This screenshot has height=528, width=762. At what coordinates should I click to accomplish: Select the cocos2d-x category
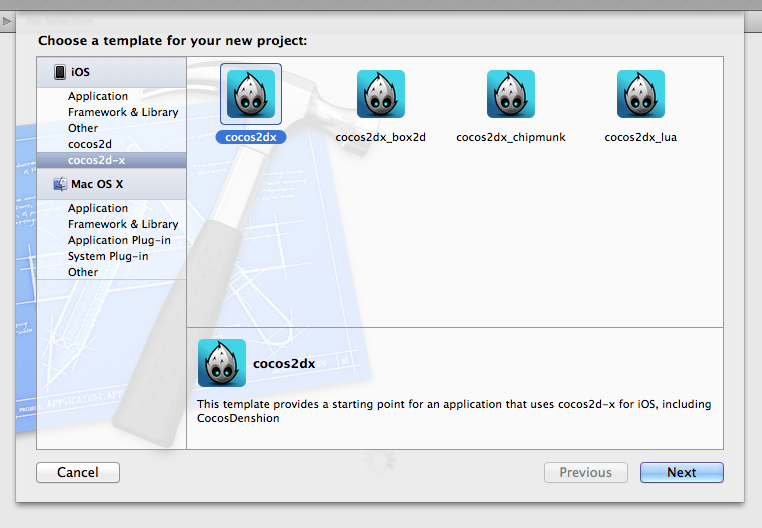point(111,160)
